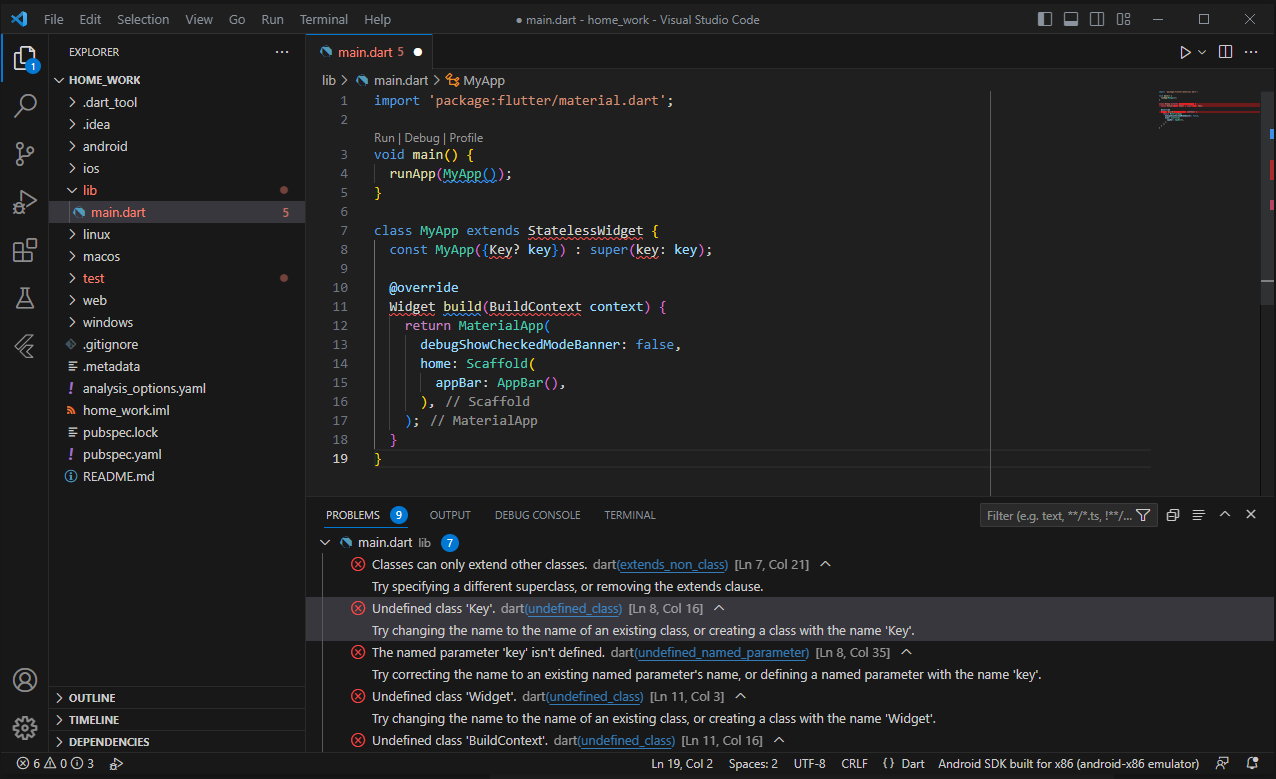Collapse the 'Undefined class Key' problem details
The height and width of the screenshot is (779, 1276).
tap(718, 608)
